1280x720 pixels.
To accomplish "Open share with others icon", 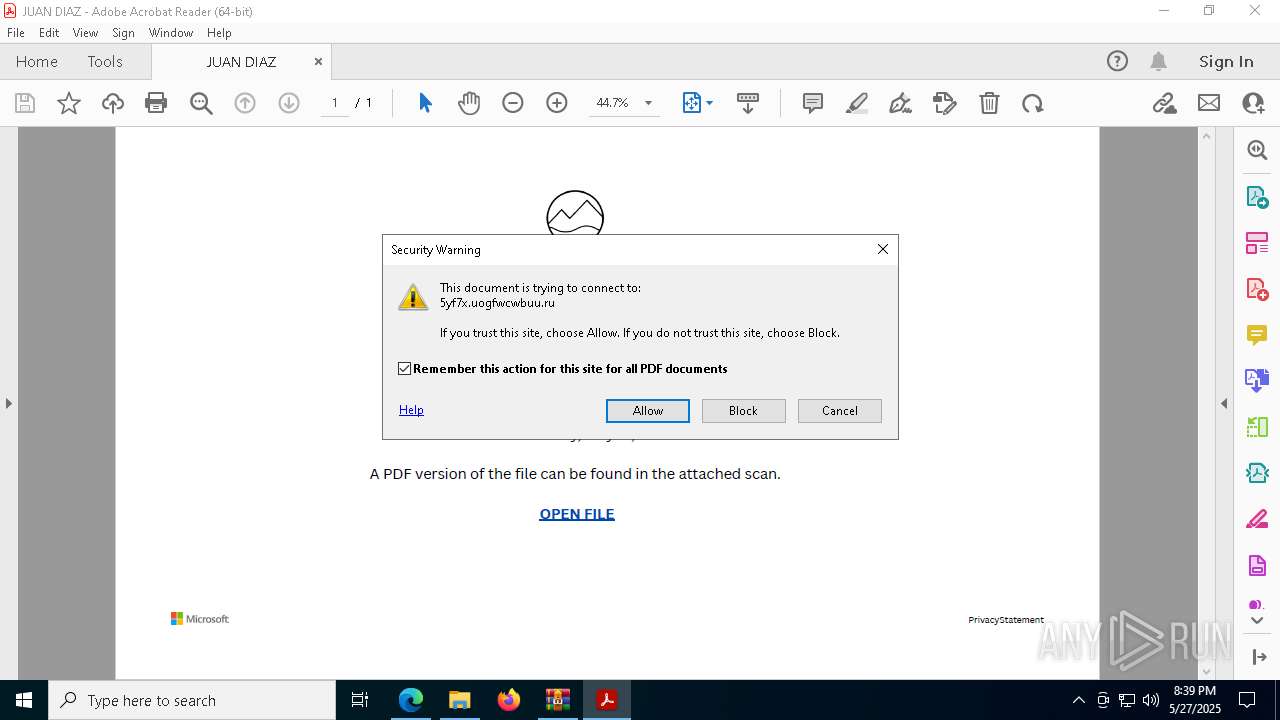I will tap(1253, 103).
